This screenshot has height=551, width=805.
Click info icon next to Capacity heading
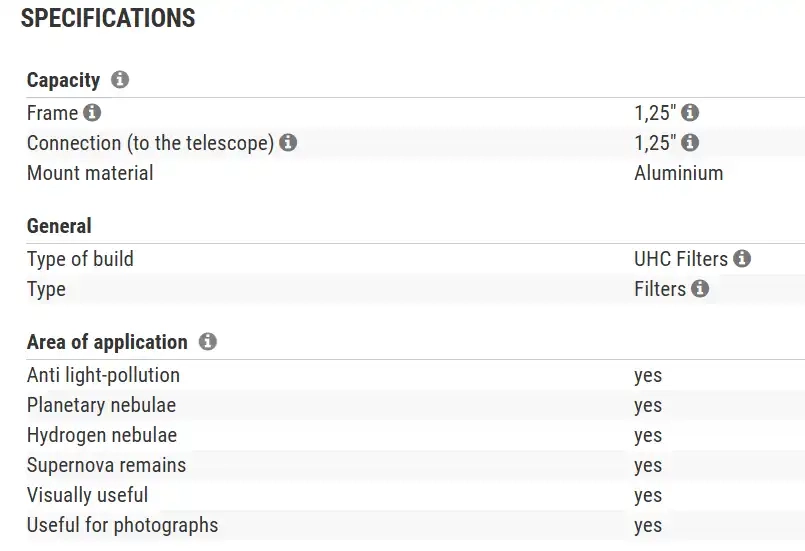point(120,80)
